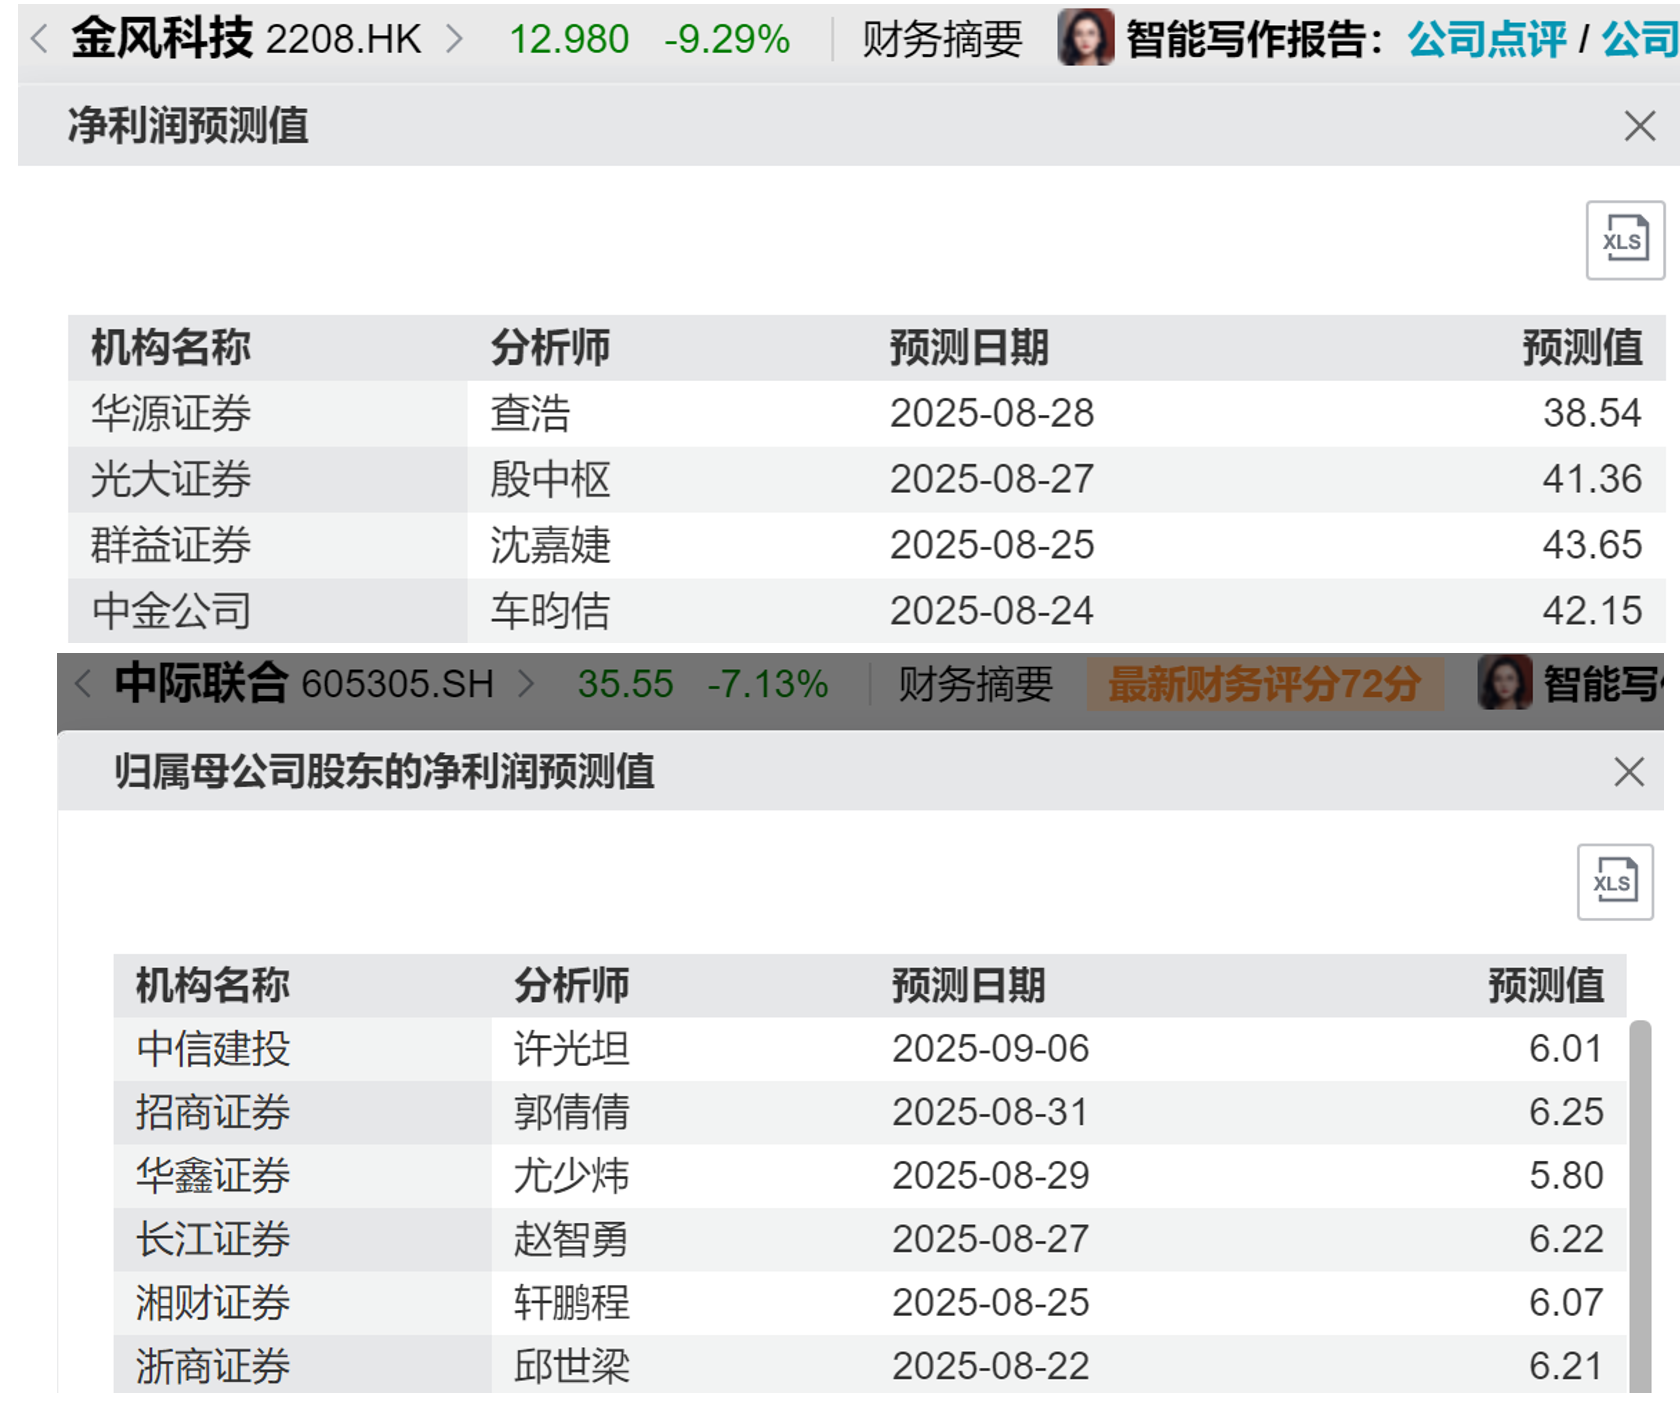Click forecast date 2025-09-06
1680x1418 pixels.
click(x=990, y=1049)
